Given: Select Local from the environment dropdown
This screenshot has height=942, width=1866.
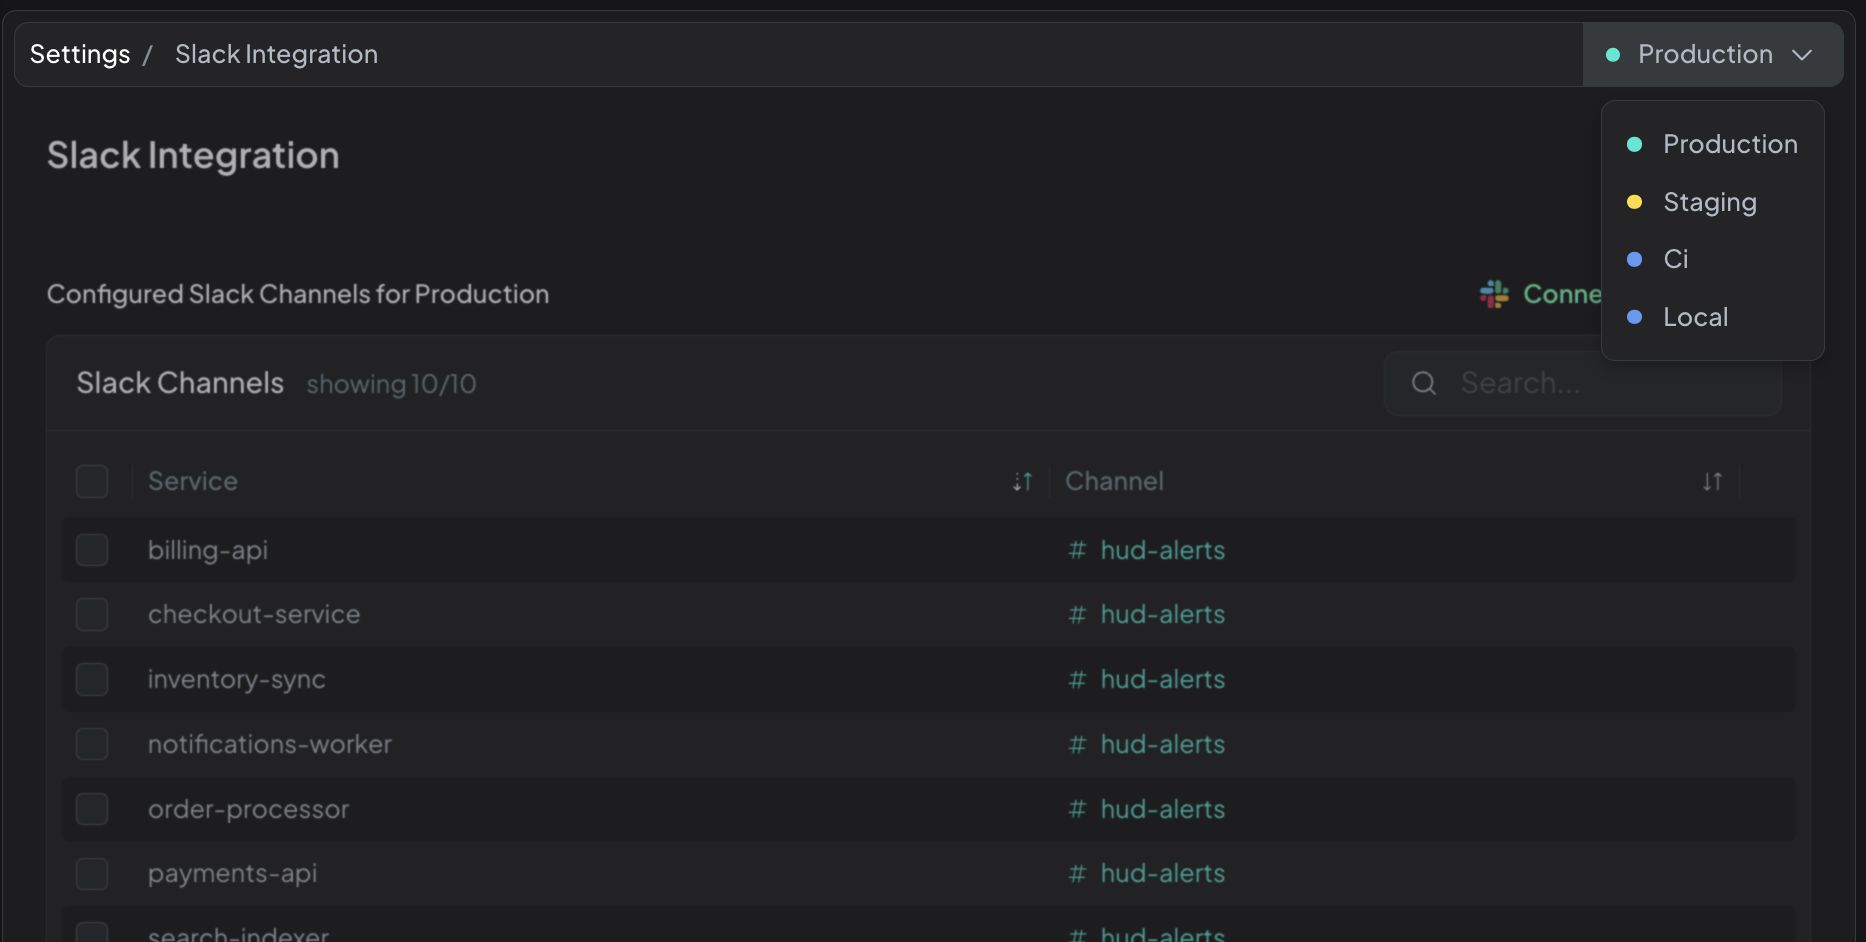Looking at the screenshot, I should tap(1695, 317).
